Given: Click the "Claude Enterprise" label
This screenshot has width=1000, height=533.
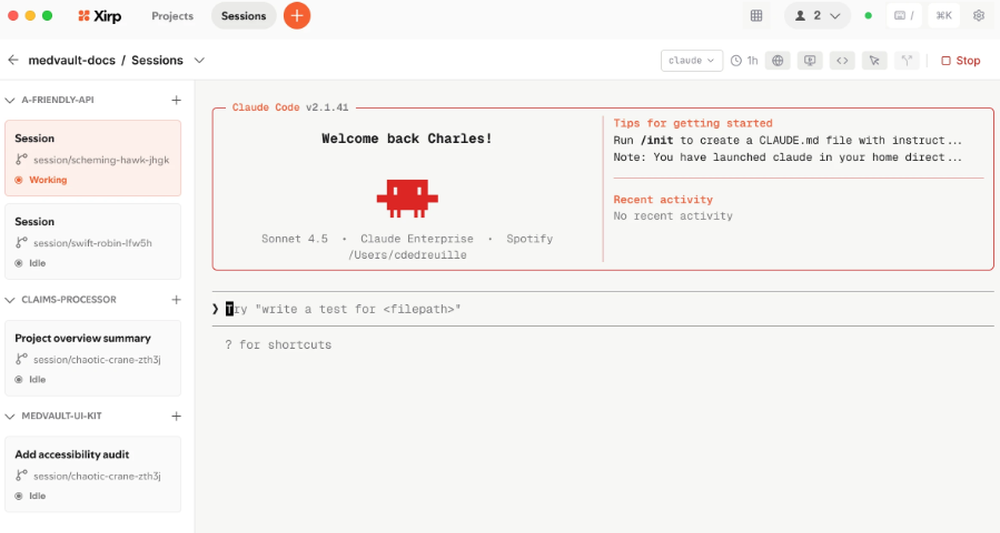Looking at the screenshot, I should (417, 238).
